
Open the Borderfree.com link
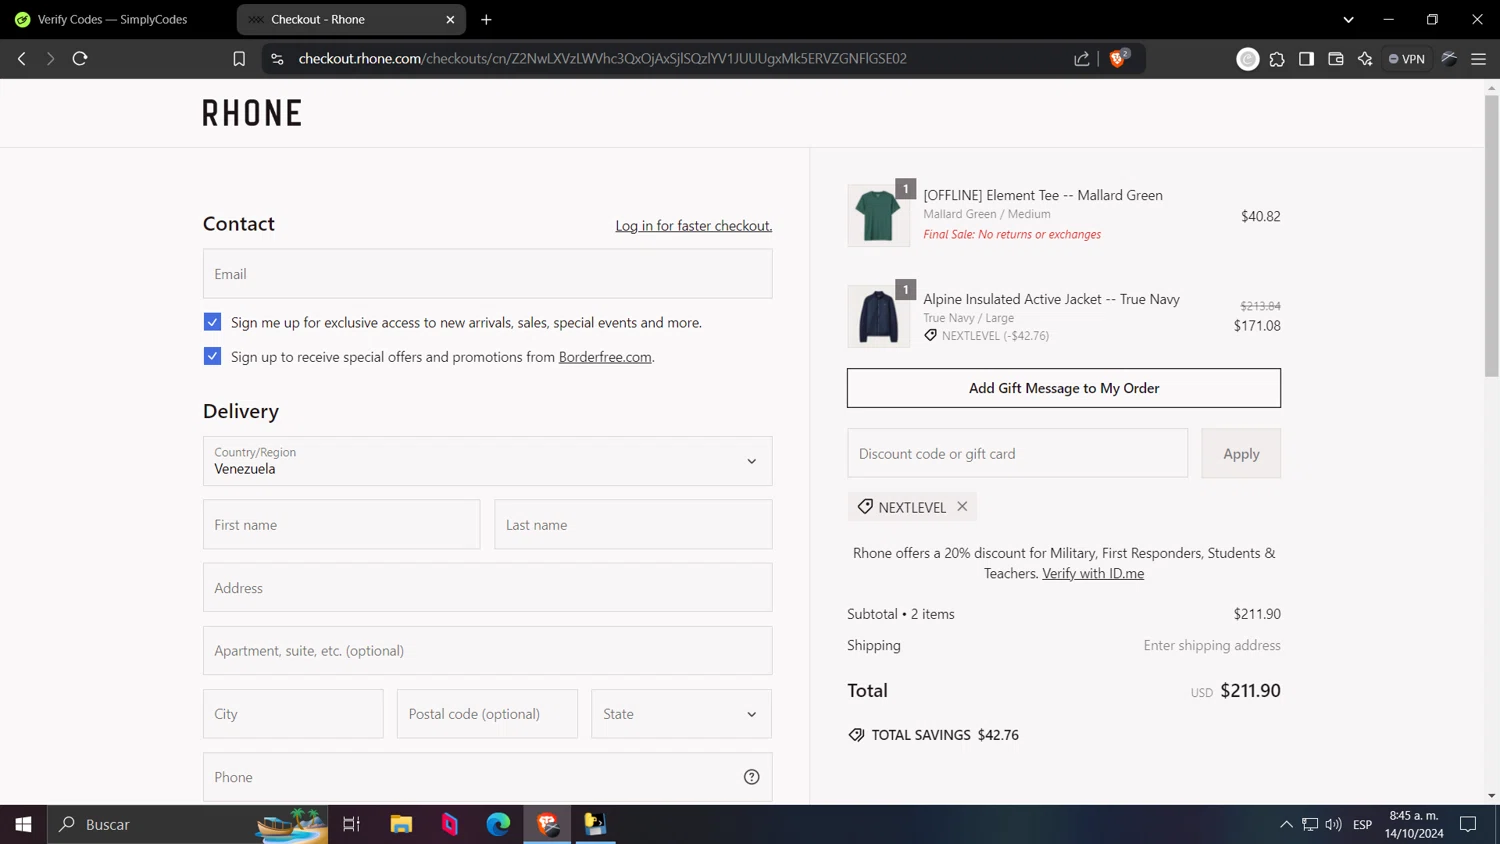point(605,357)
